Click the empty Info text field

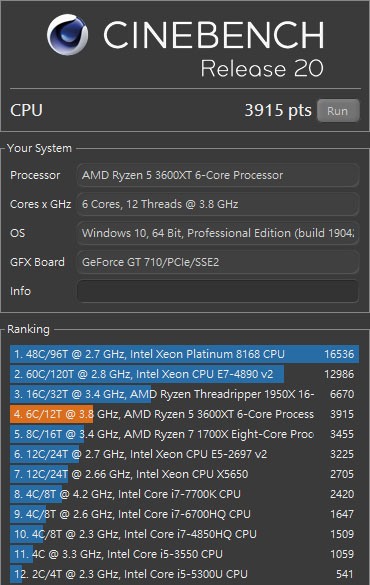tap(218, 291)
